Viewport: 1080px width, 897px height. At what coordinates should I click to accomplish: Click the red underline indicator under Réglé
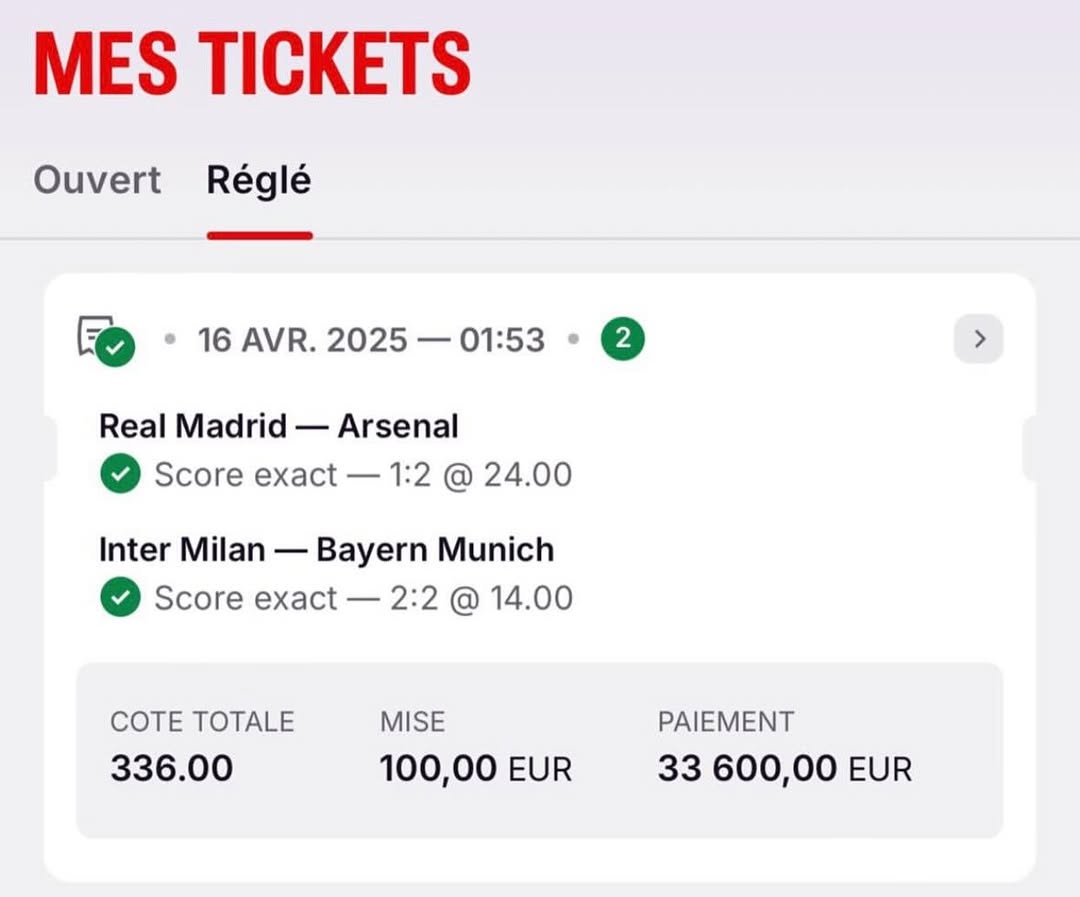260,236
